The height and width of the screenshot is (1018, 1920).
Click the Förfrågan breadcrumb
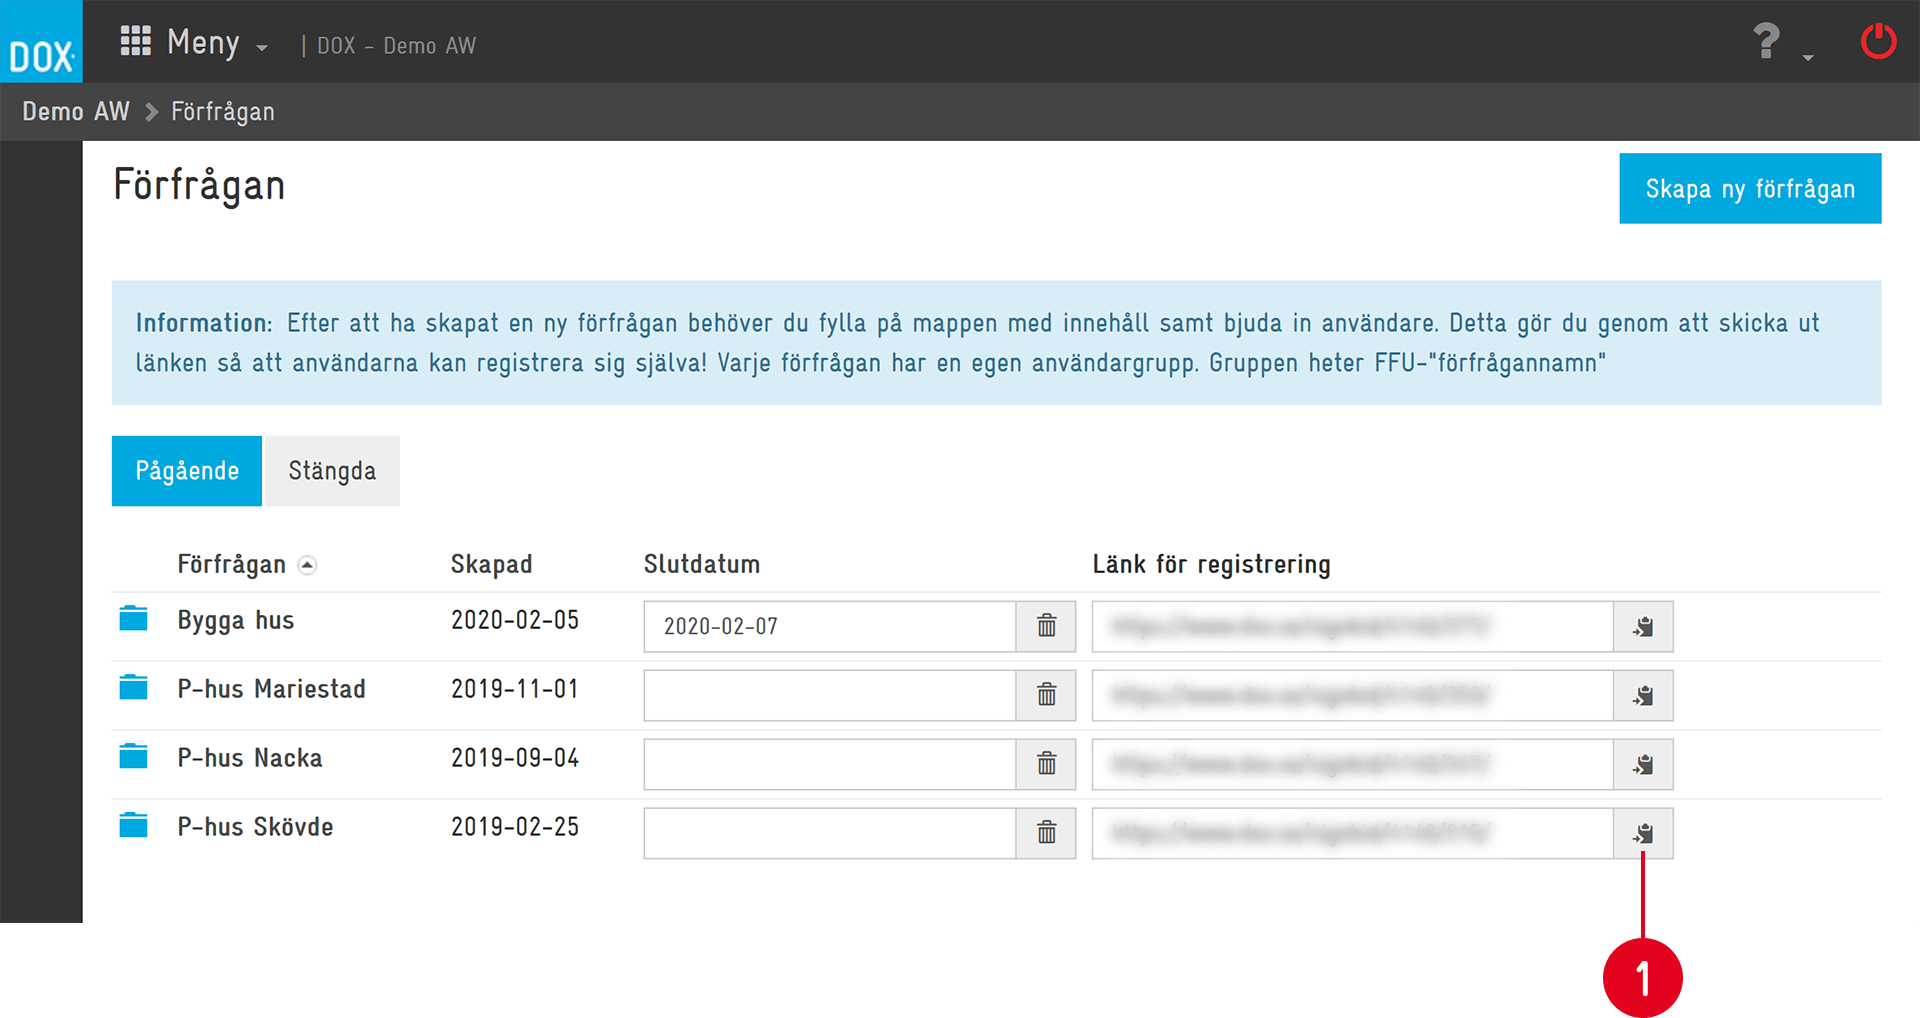point(223,112)
